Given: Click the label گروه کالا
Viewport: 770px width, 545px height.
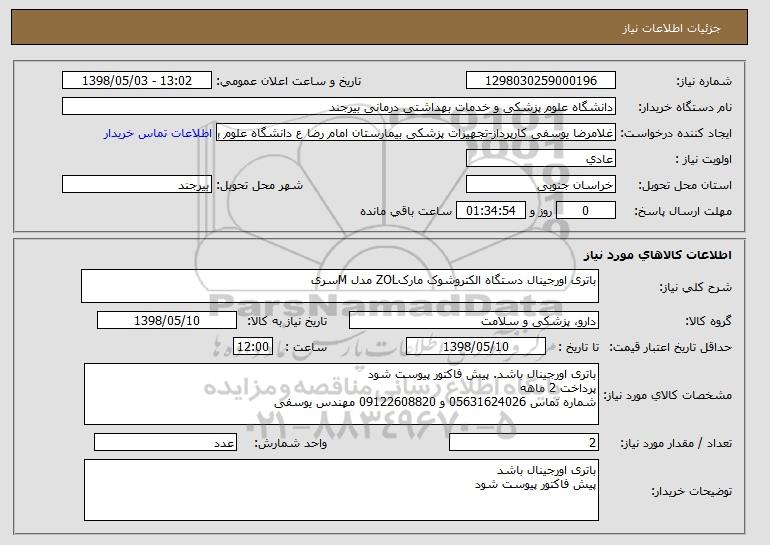Looking at the screenshot, I should point(709,322).
